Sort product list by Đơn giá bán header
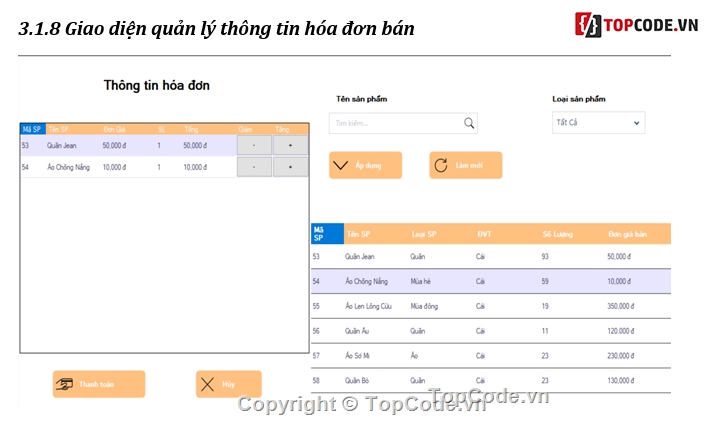722x425 pixels. (x=627, y=234)
